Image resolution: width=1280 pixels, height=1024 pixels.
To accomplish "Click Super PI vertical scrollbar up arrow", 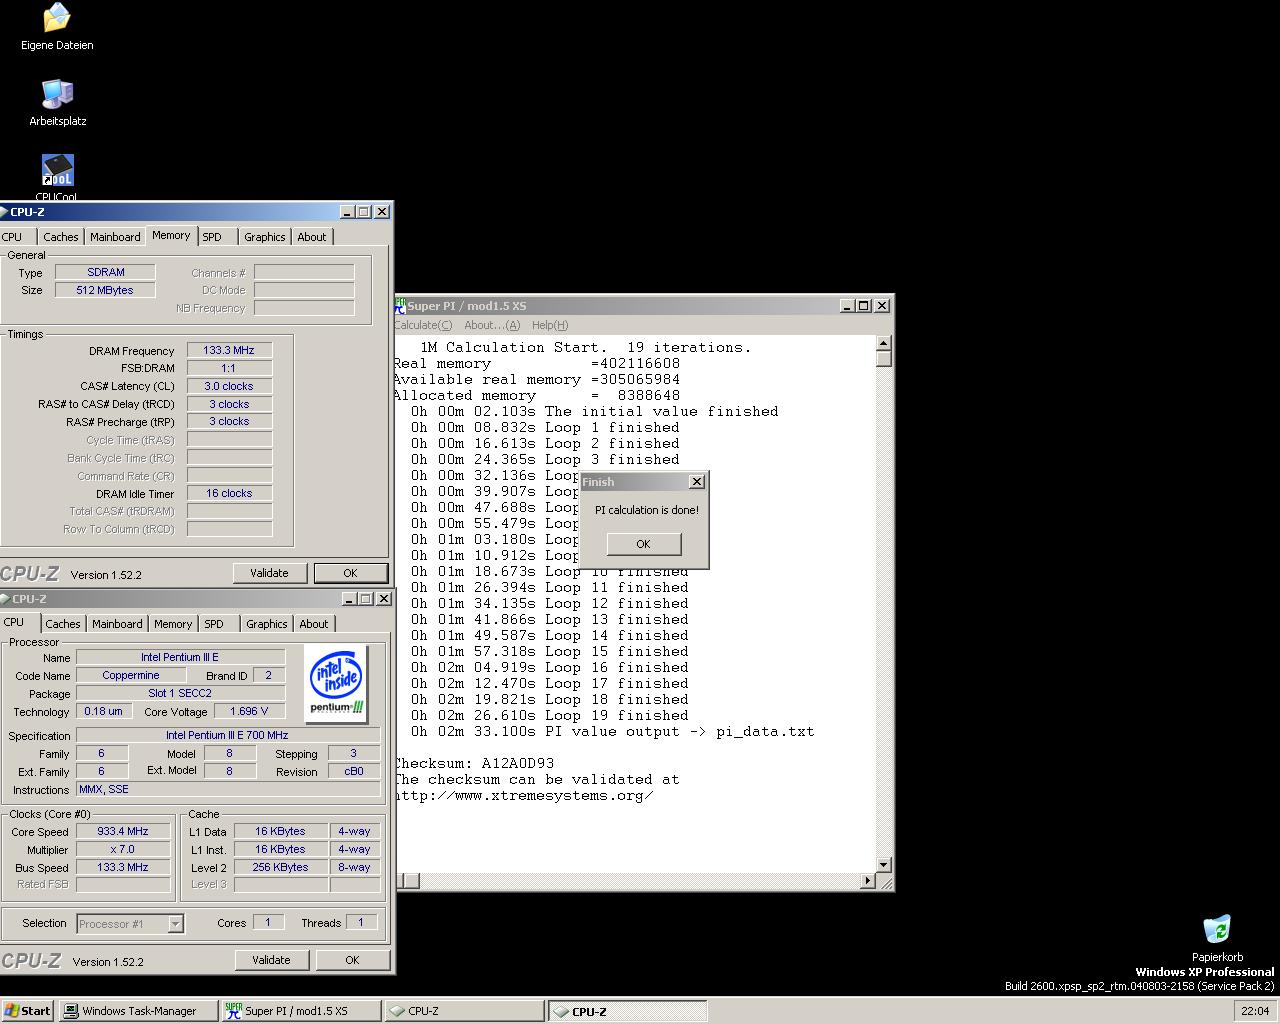I will [x=883, y=343].
